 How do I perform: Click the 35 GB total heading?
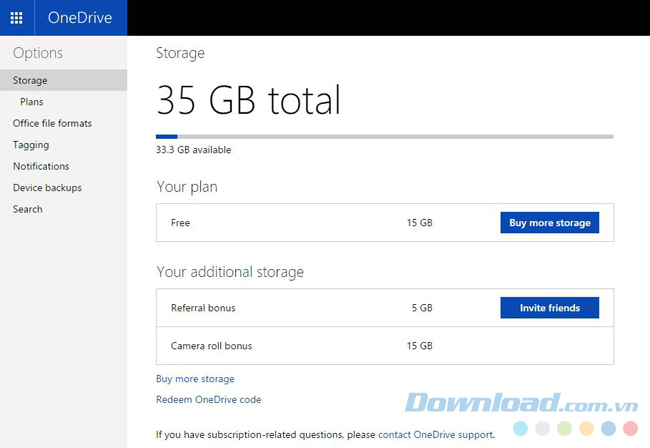[x=248, y=100]
